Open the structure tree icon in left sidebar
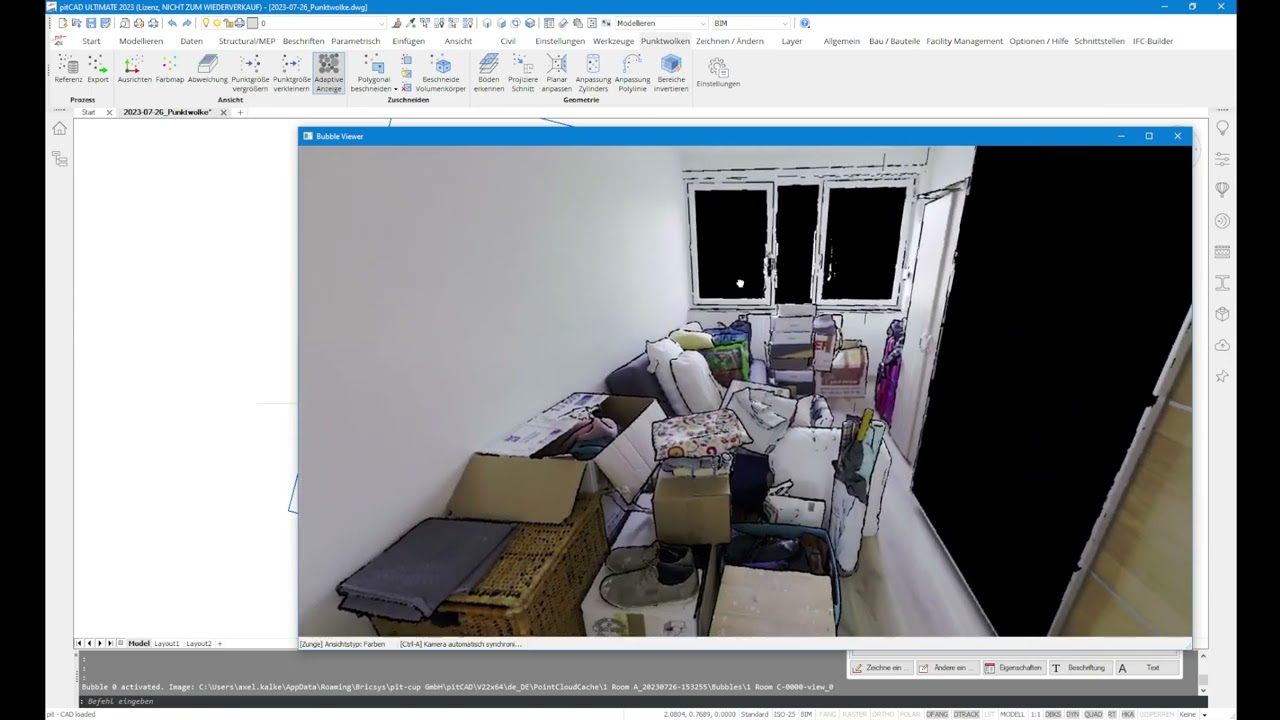Image resolution: width=1280 pixels, height=720 pixels. pyautogui.click(x=59, y=159)
